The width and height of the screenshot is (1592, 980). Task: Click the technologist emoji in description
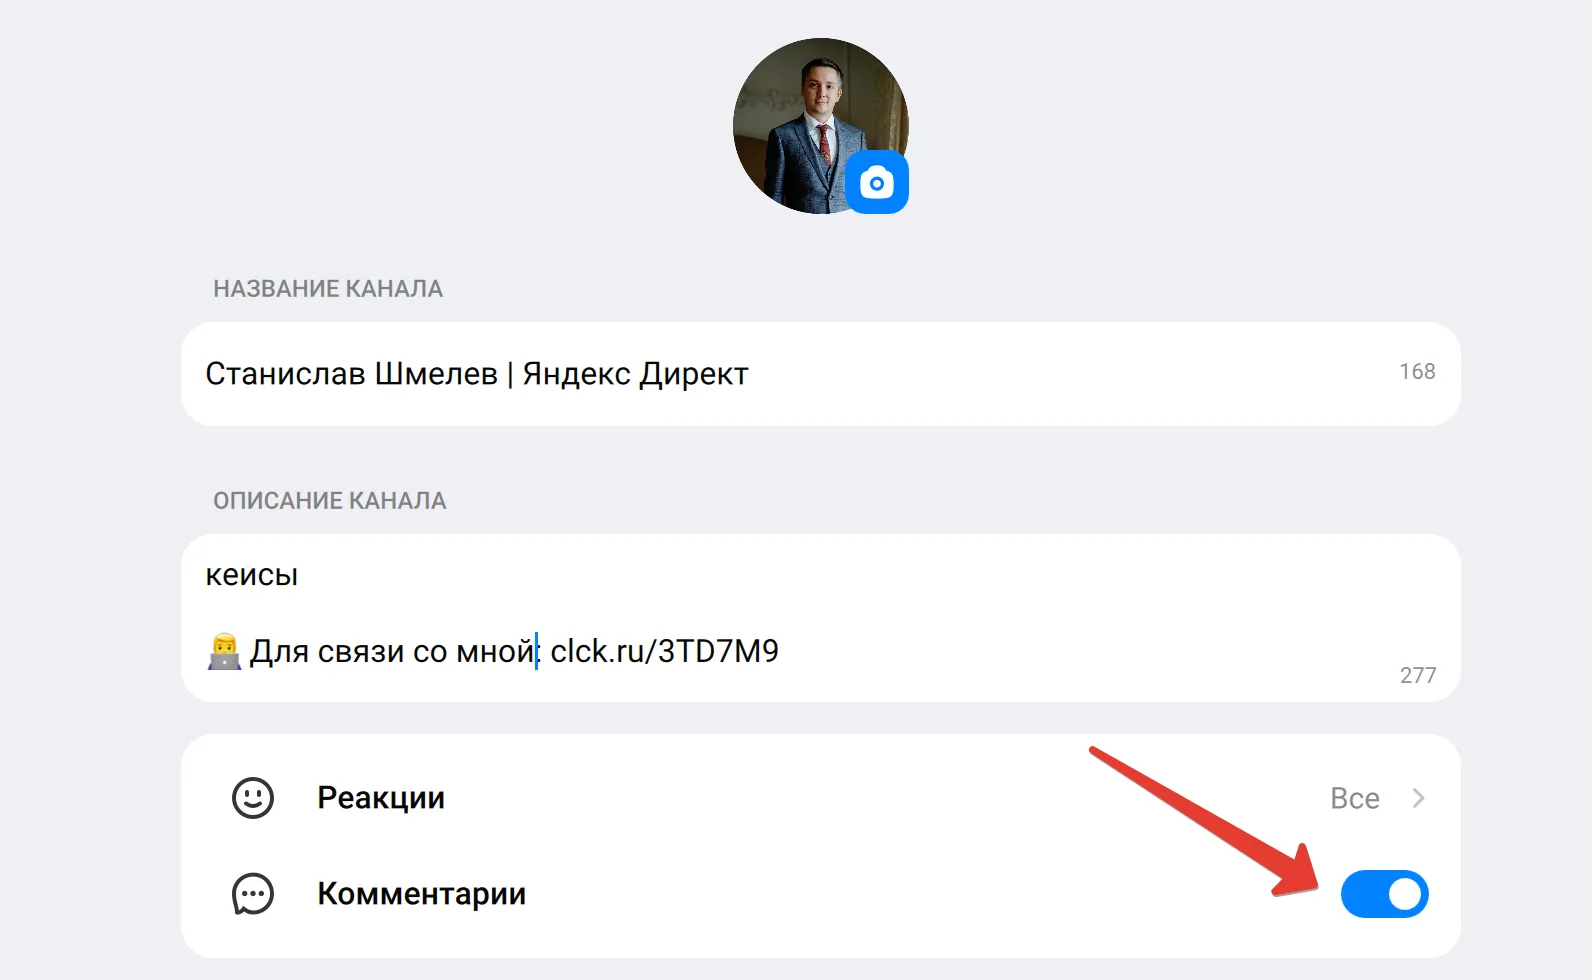224,651
